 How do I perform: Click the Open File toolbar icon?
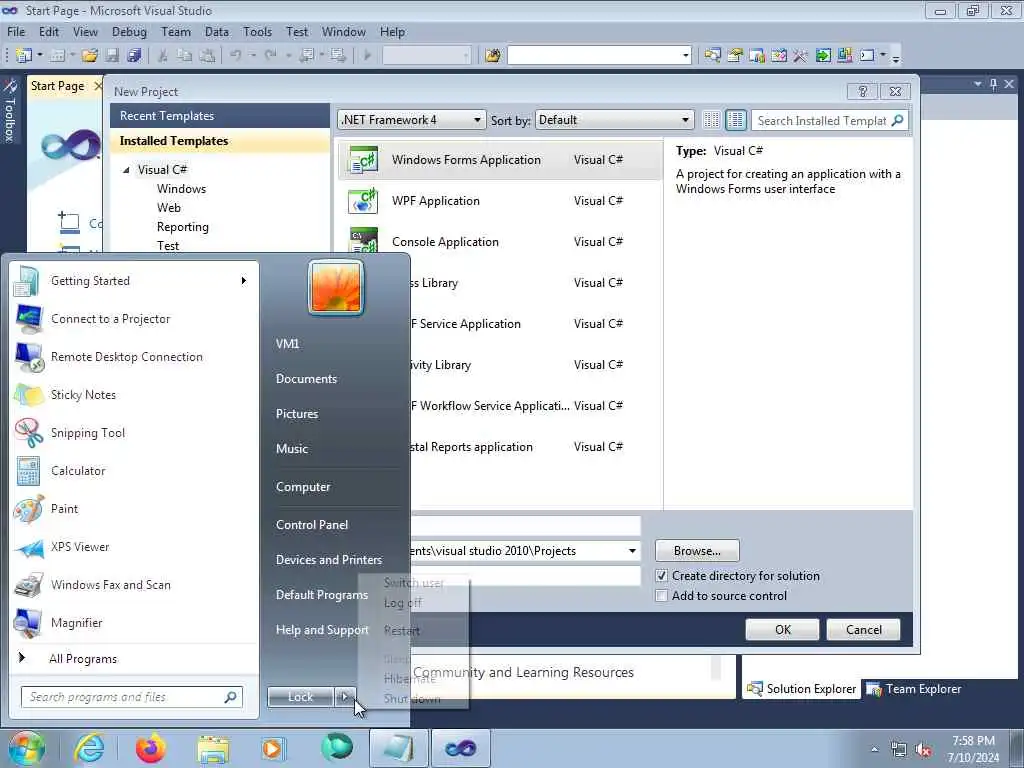[x=90, y=56]
